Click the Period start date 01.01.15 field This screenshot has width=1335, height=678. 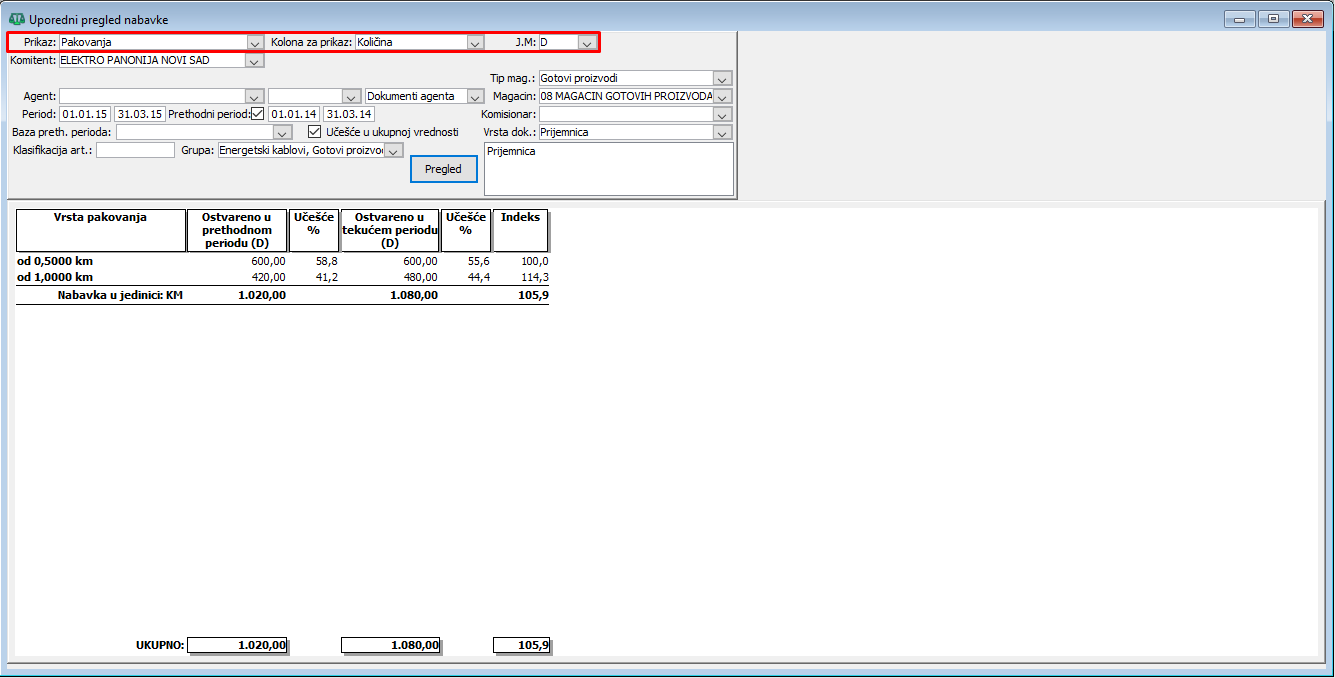[84, 114]
